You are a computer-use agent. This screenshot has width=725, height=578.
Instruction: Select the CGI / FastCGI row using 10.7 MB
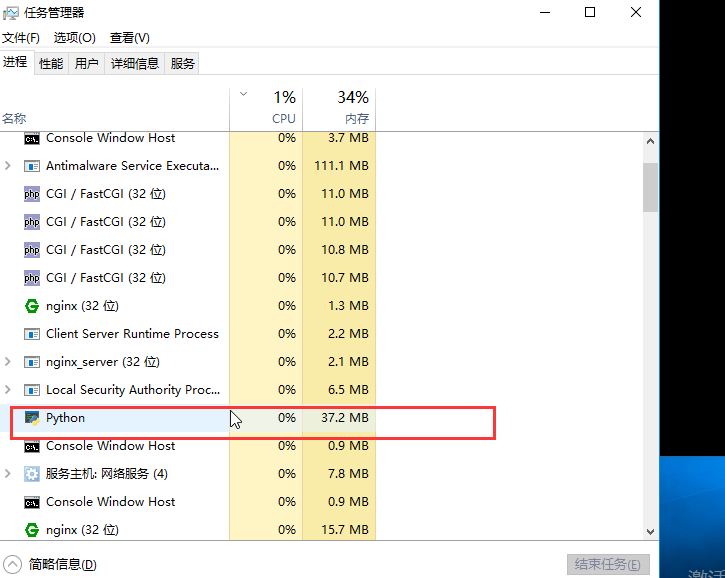[x=188, y=278]
